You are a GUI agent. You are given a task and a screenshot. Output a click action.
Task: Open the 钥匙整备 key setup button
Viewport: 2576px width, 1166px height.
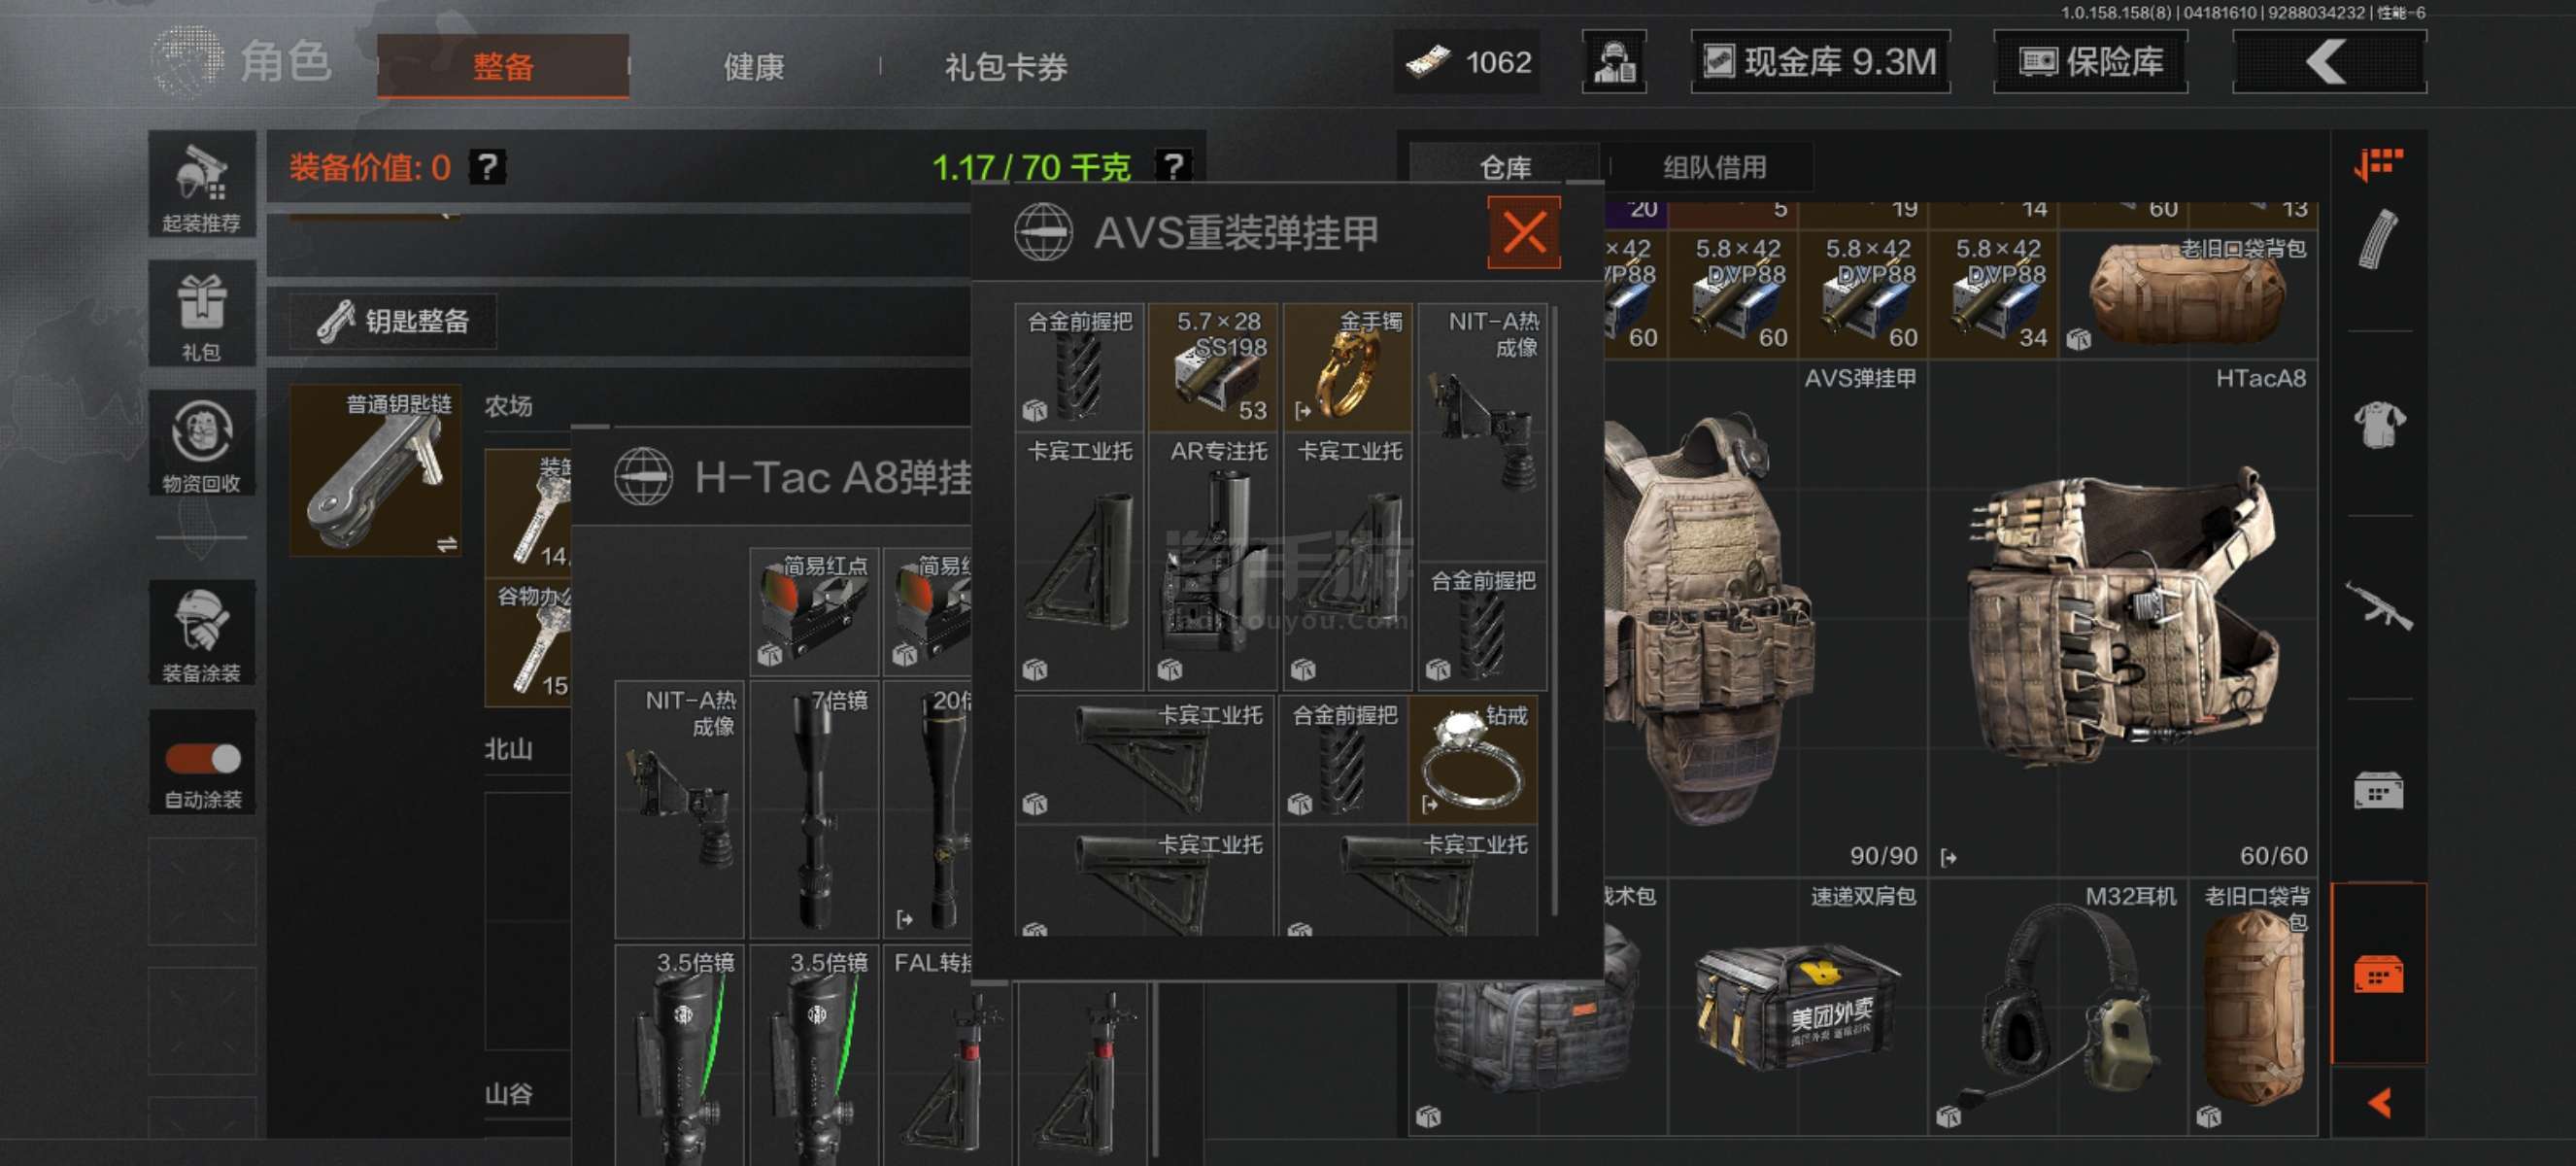pos(394,321)
